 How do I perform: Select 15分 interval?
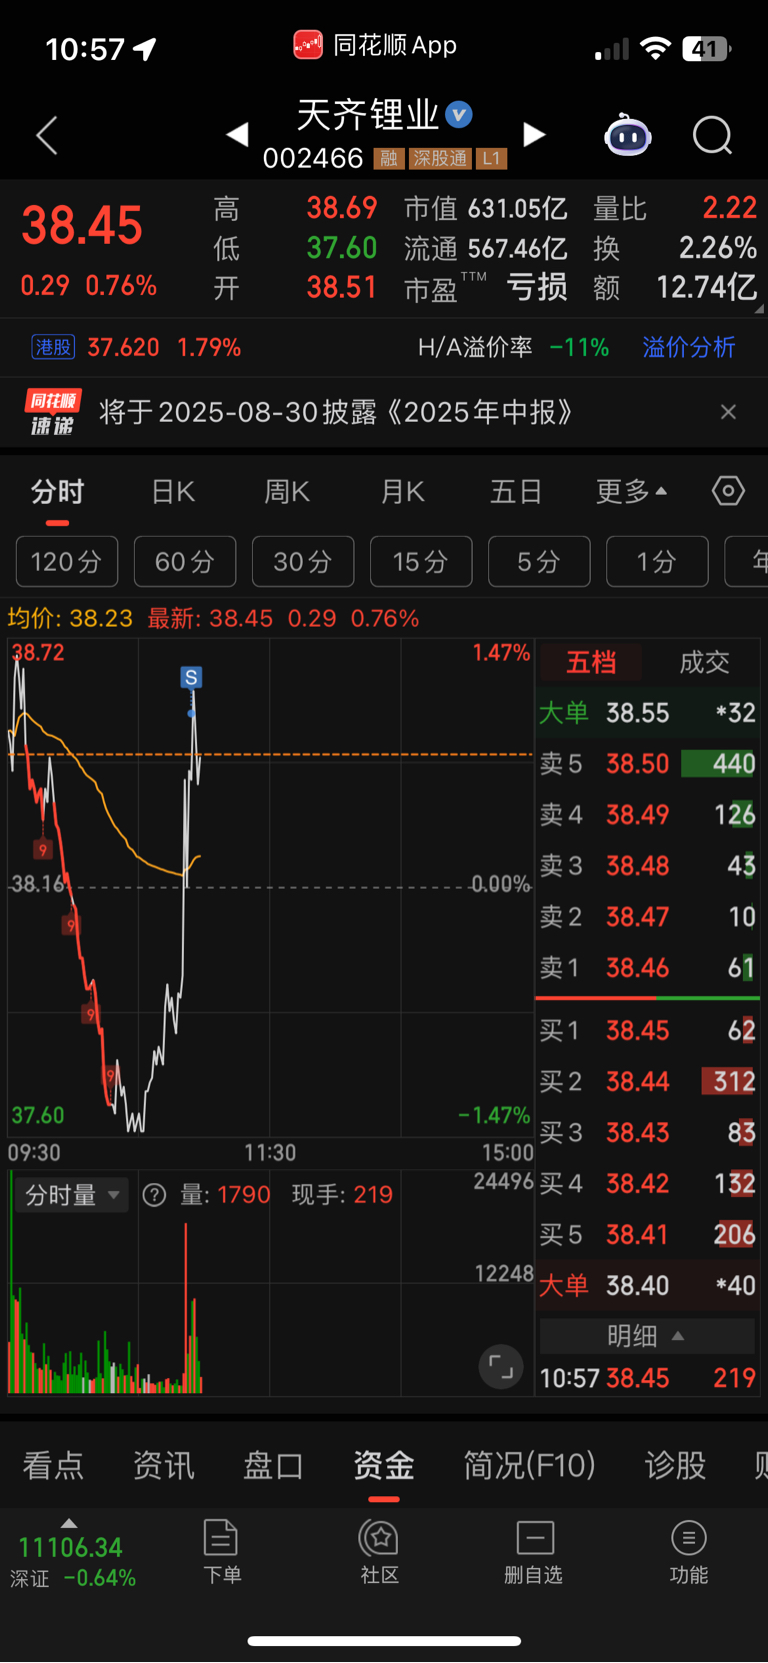421,561
